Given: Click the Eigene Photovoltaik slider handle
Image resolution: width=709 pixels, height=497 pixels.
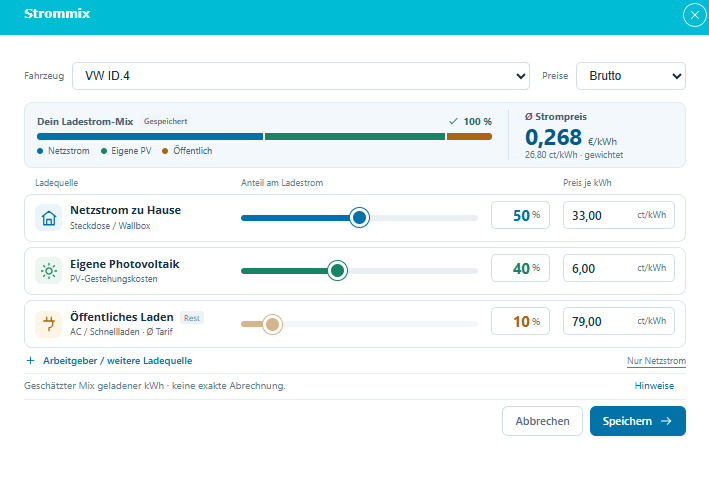Looking at the screenshot, I should click(x=337, y=270).
